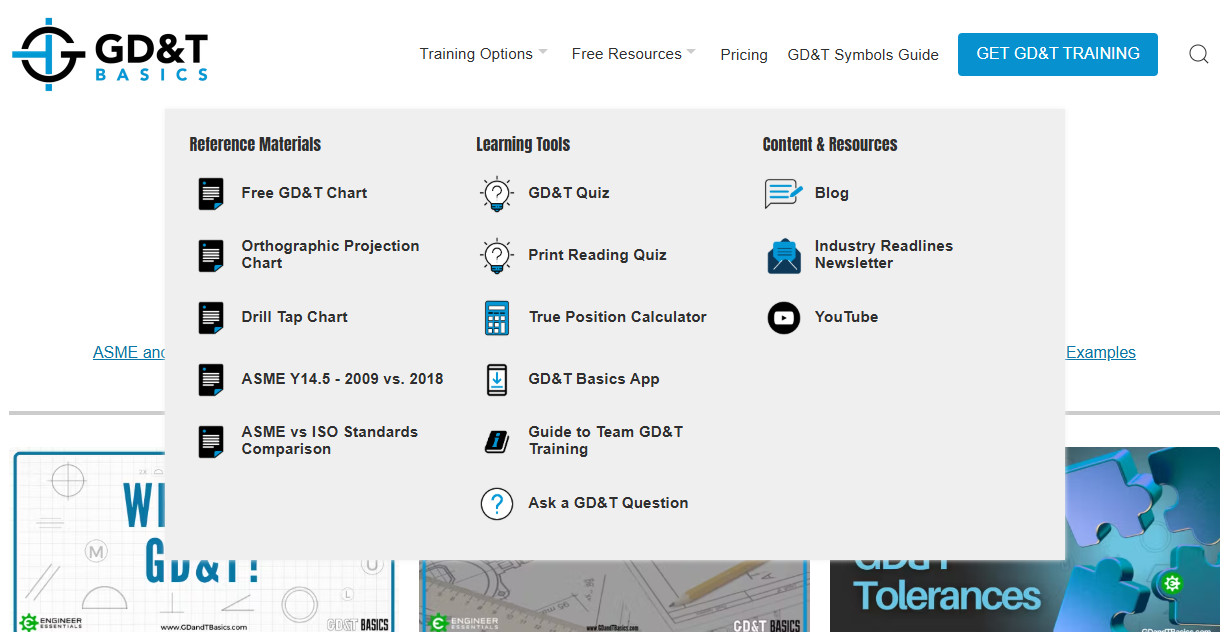Click the Examples link
This screenshot has height=632, width=1229.
click(x=1100, y=353)
